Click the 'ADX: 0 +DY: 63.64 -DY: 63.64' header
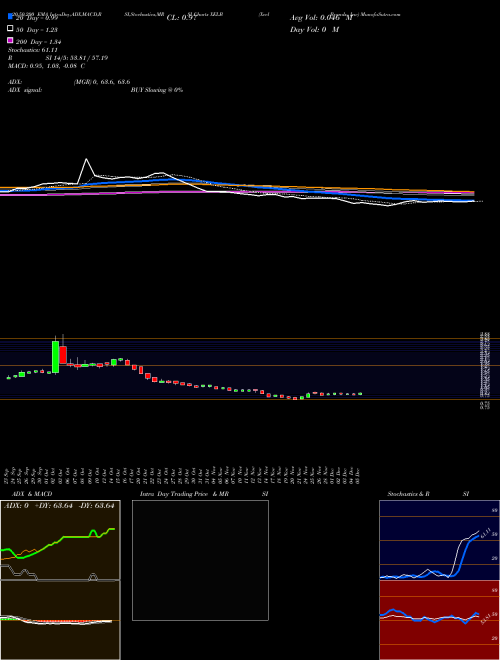500x660 pixels. tap(59, 506)
